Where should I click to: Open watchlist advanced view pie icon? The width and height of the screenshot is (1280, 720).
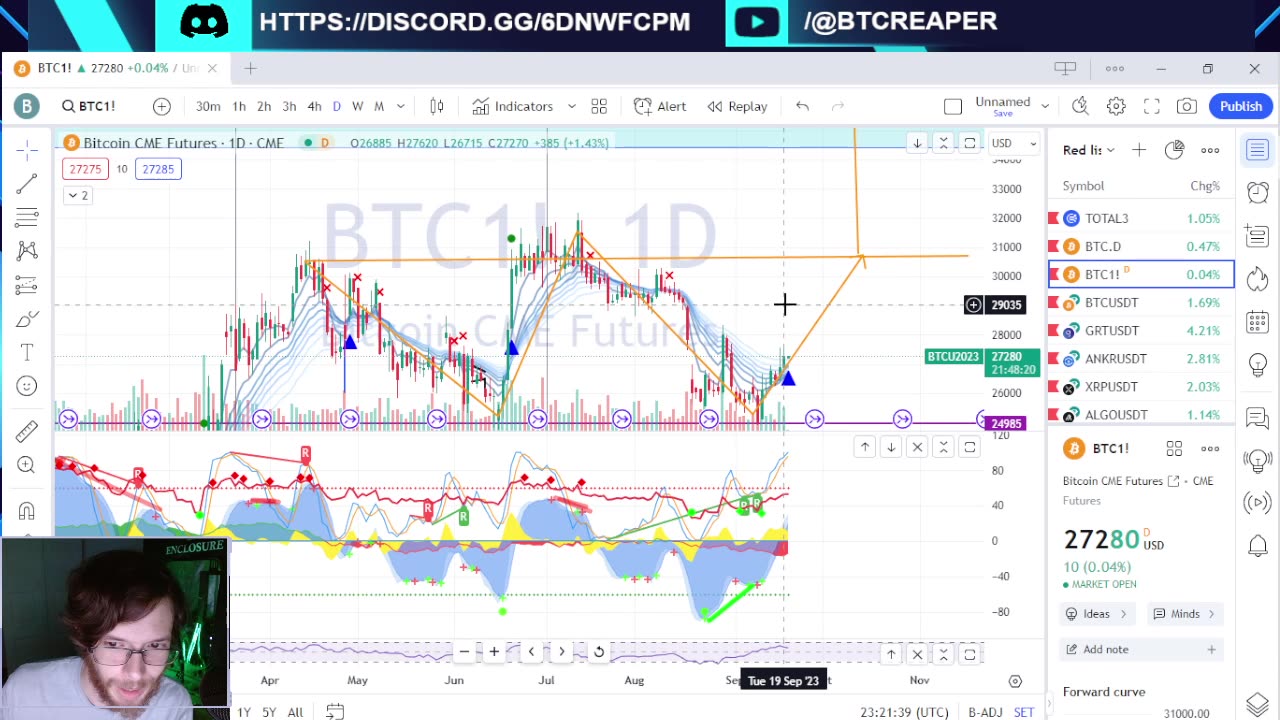[1174, 150]
